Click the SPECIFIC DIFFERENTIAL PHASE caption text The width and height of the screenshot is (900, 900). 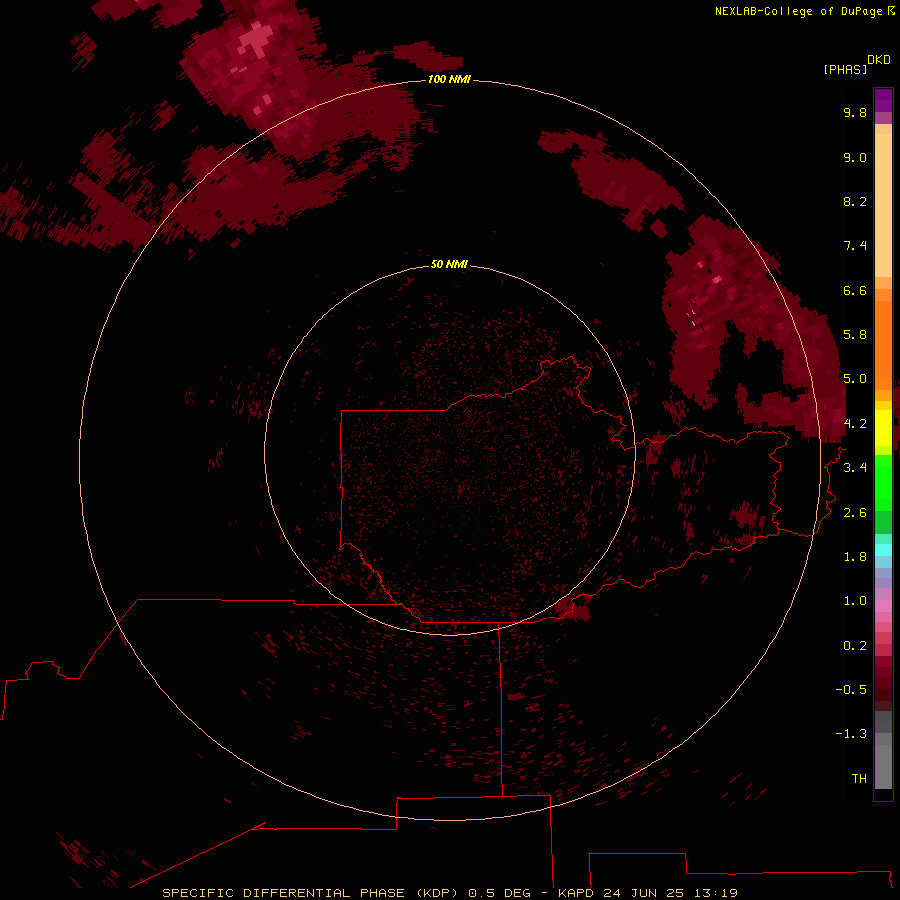pos(284,893)
